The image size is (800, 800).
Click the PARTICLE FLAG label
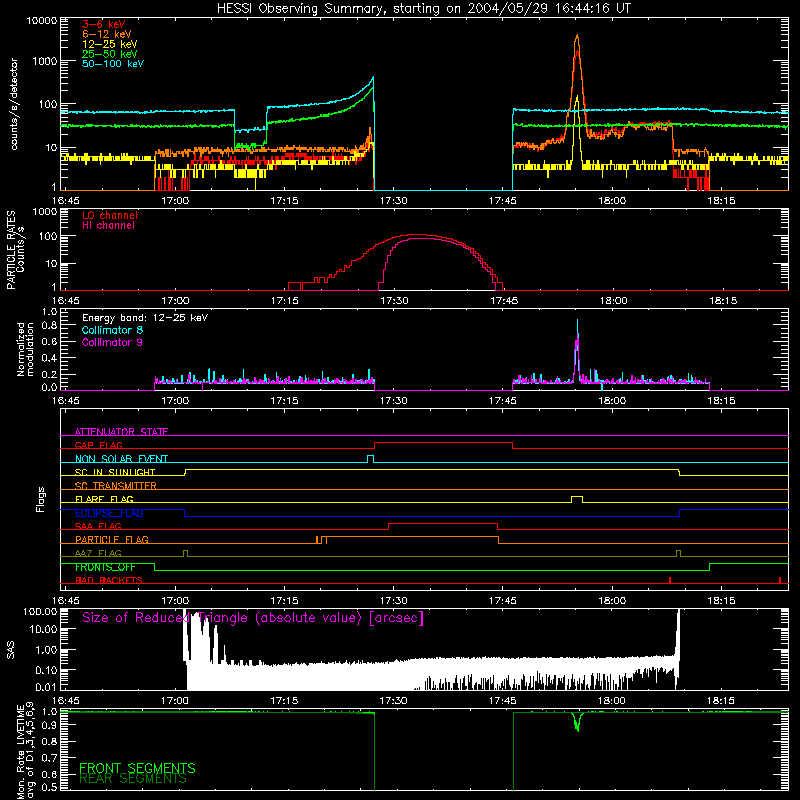coord(112,539)
